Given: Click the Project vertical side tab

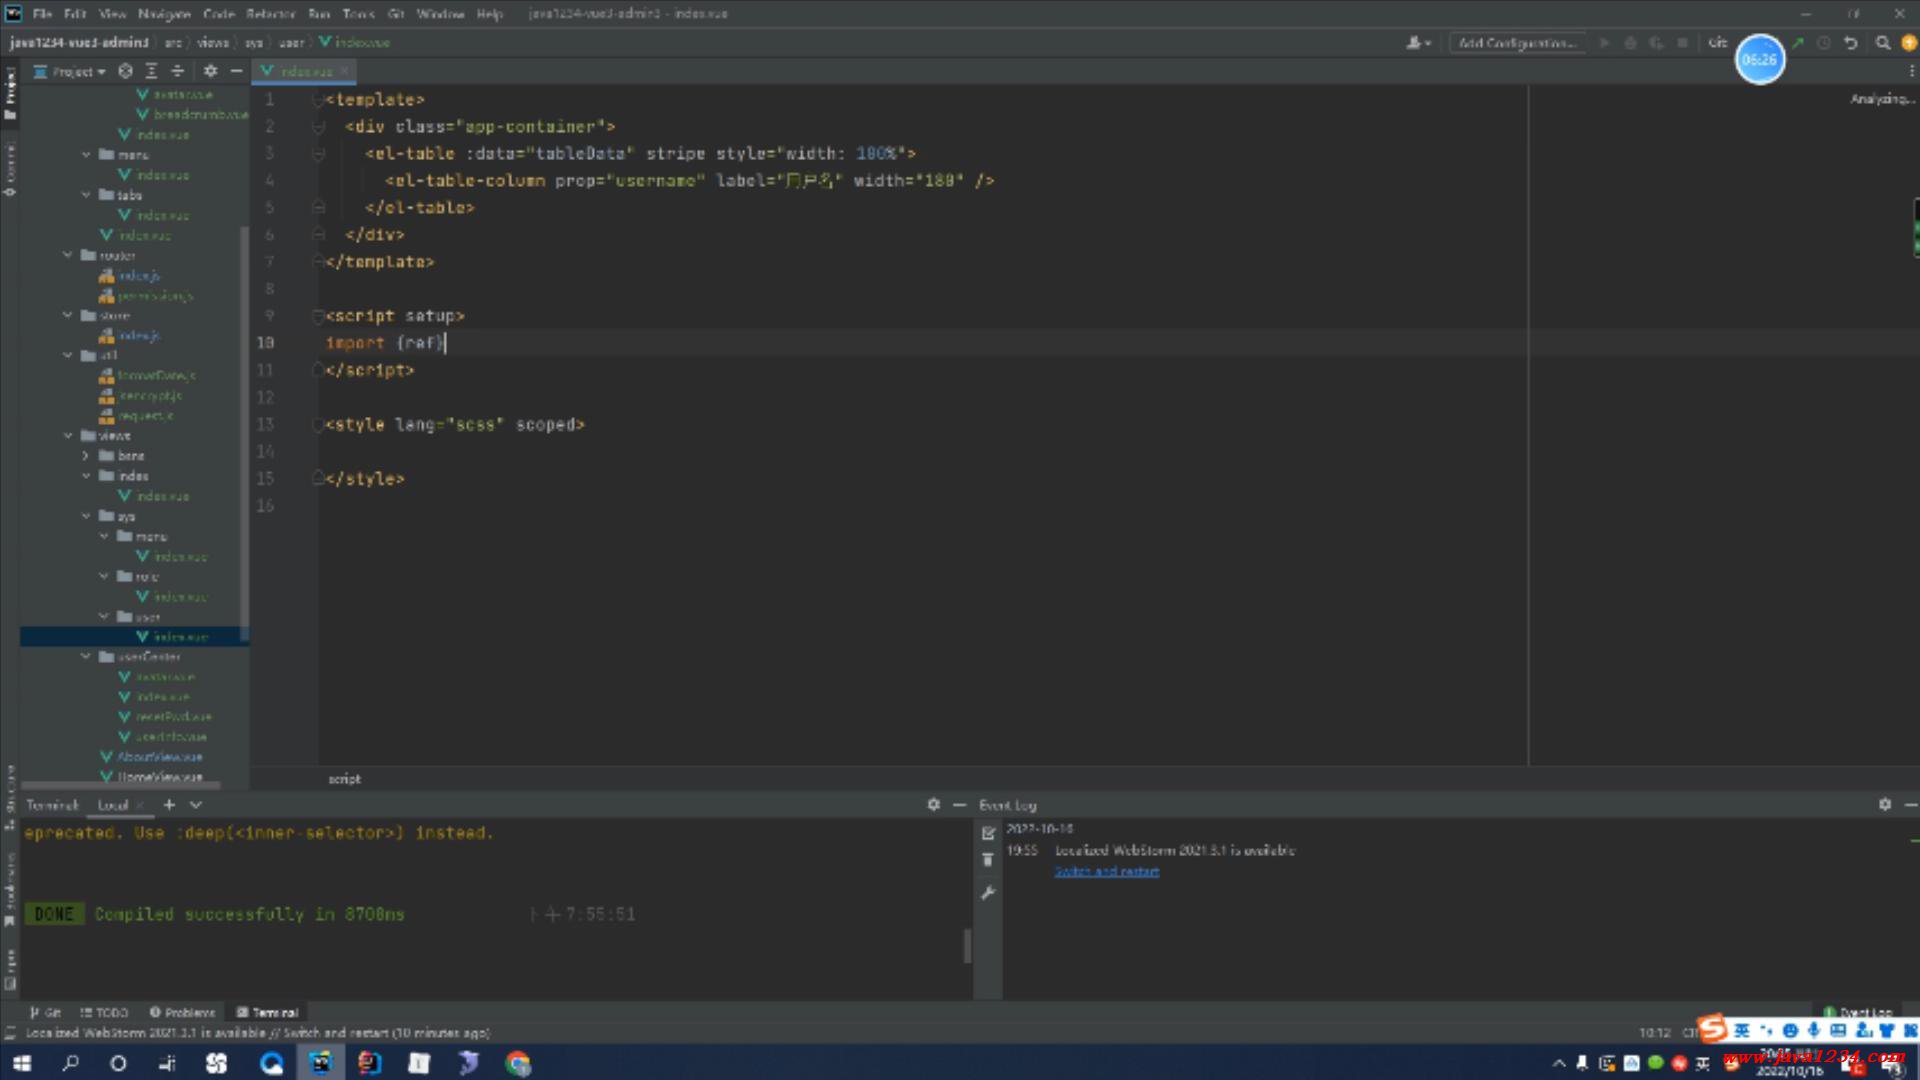Looking at the screenshot, I should point(10,94).
